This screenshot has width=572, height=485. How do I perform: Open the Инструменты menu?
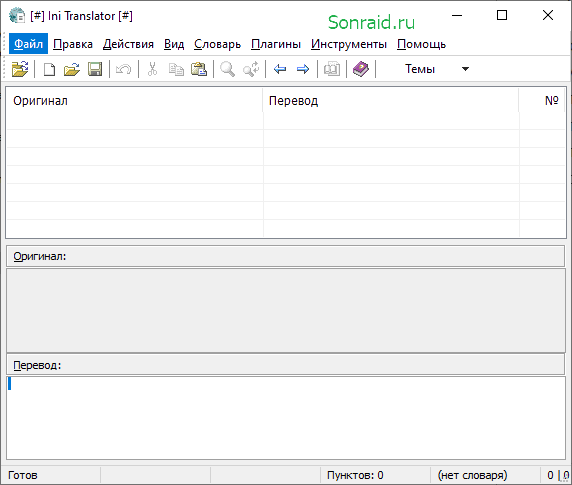pos(349,44)
